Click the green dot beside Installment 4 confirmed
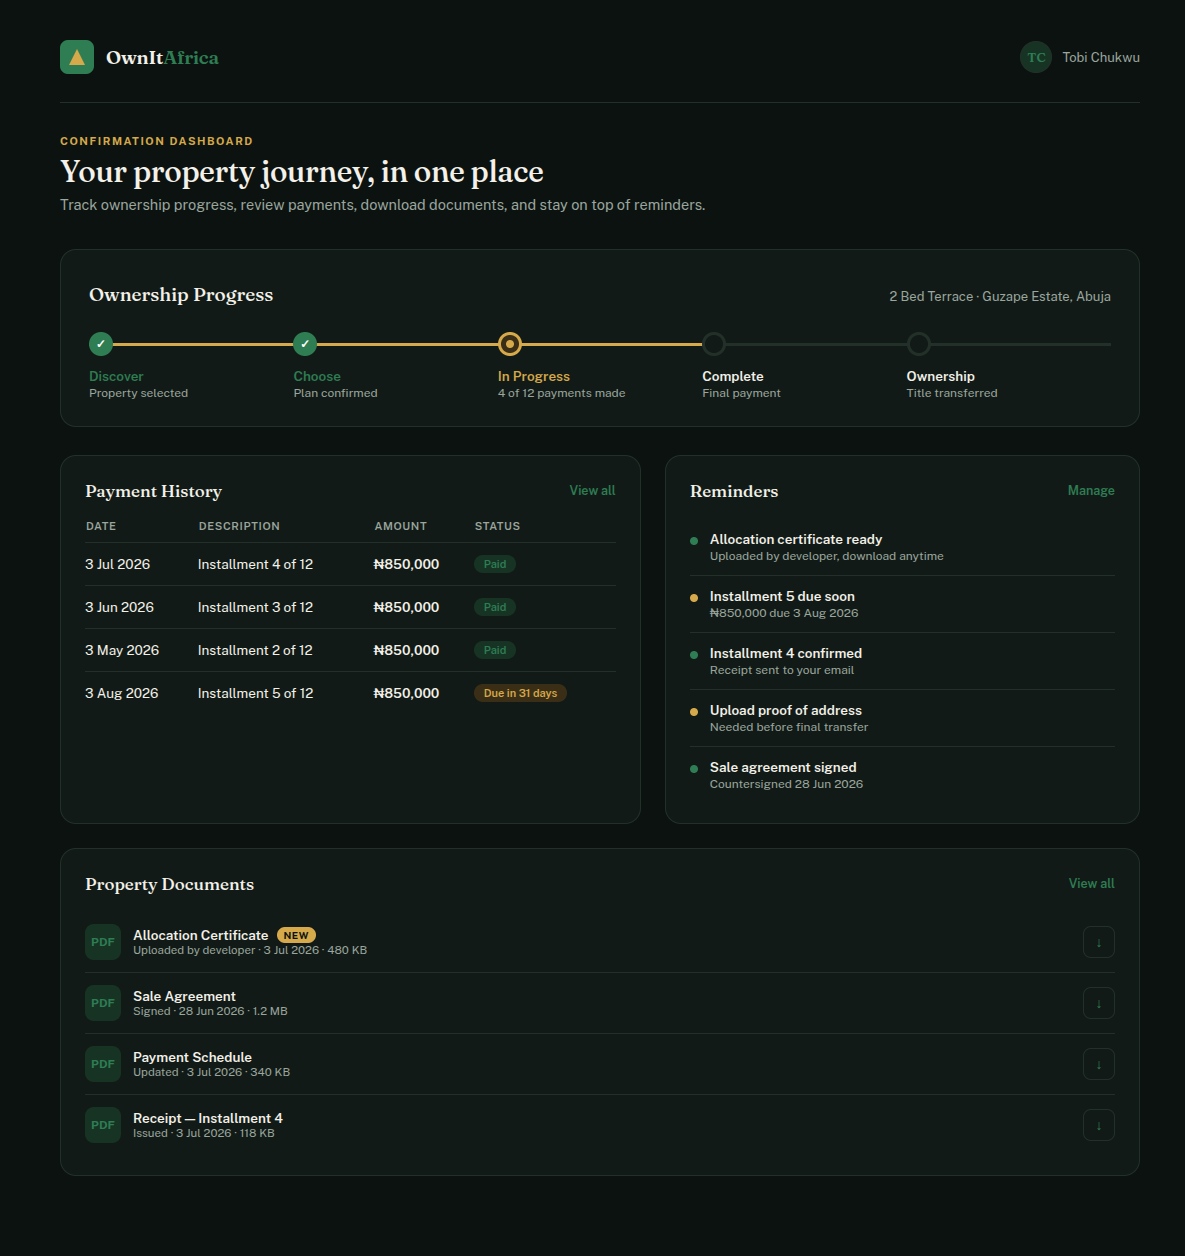Image resolution: width=1185 pixels, height=1256 pixels. (x=694, y=655)
